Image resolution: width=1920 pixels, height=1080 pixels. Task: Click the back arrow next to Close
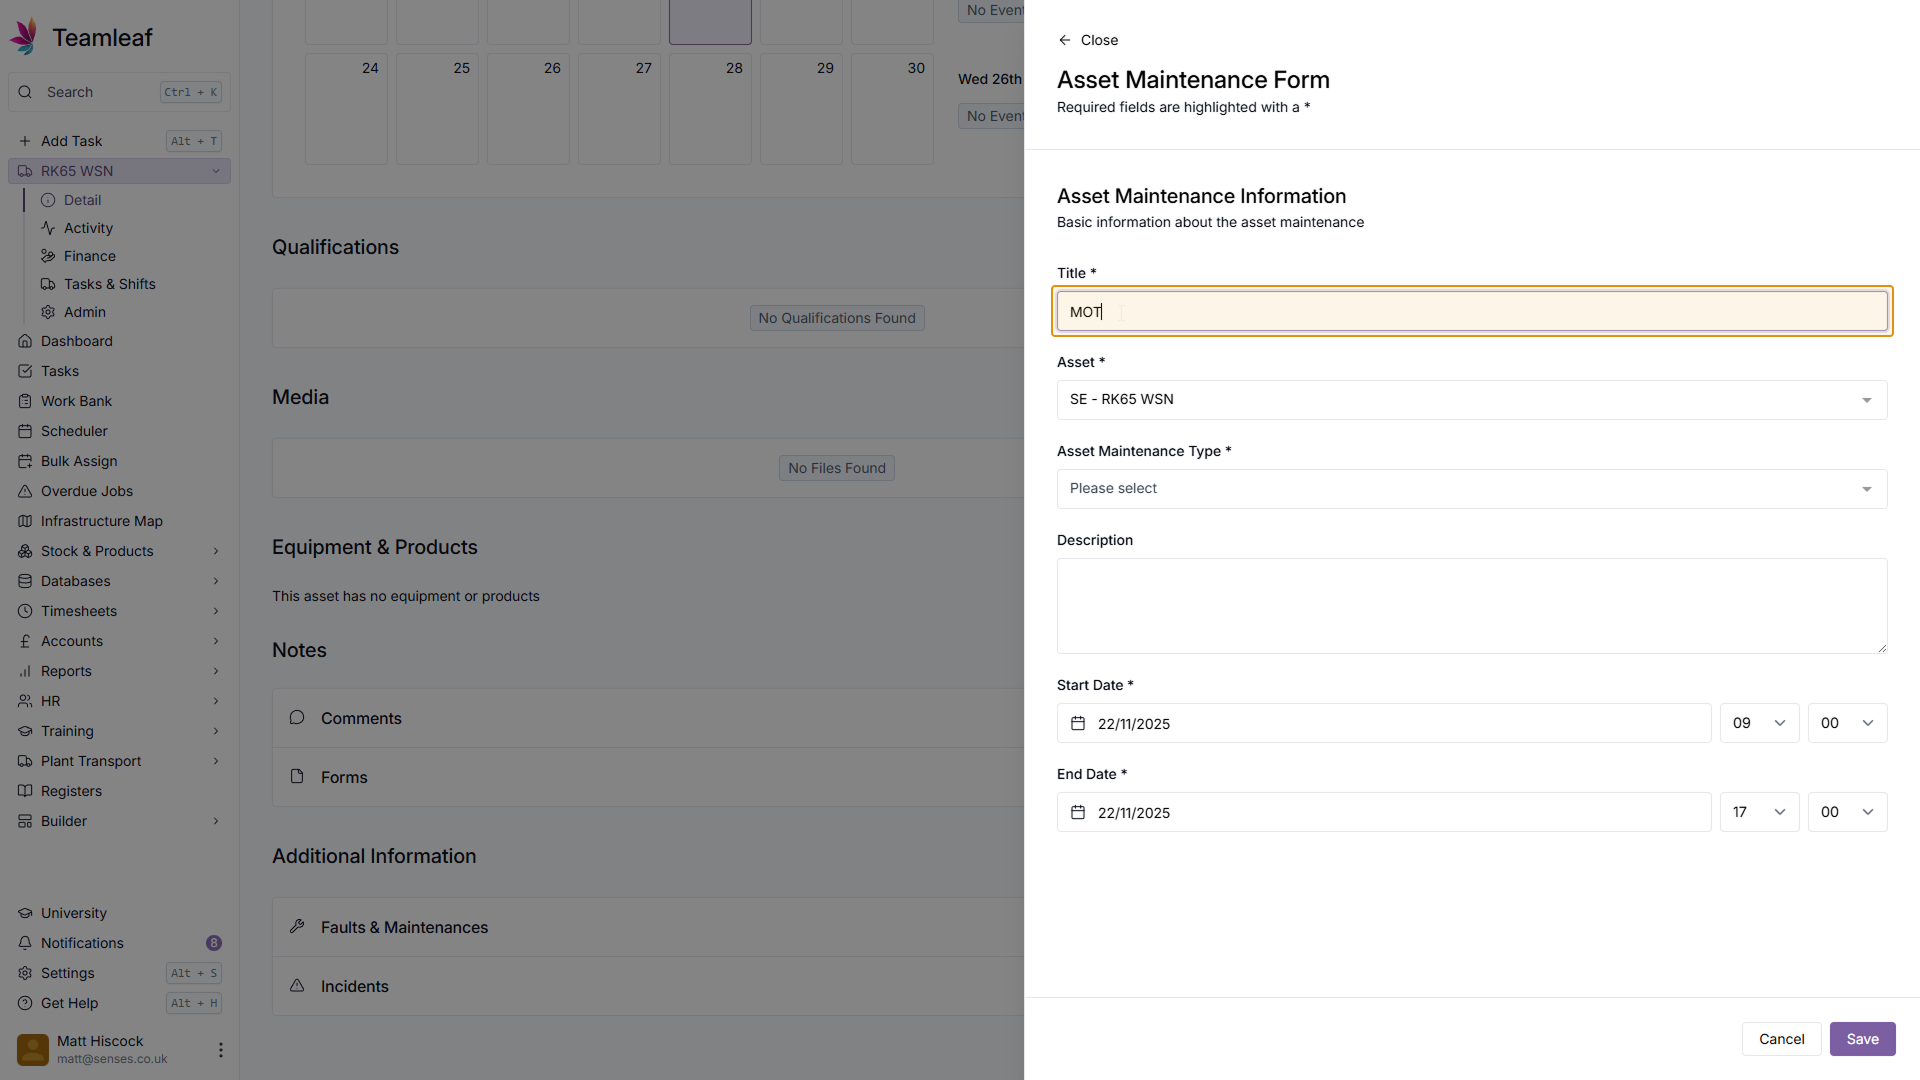[1064, 40]
